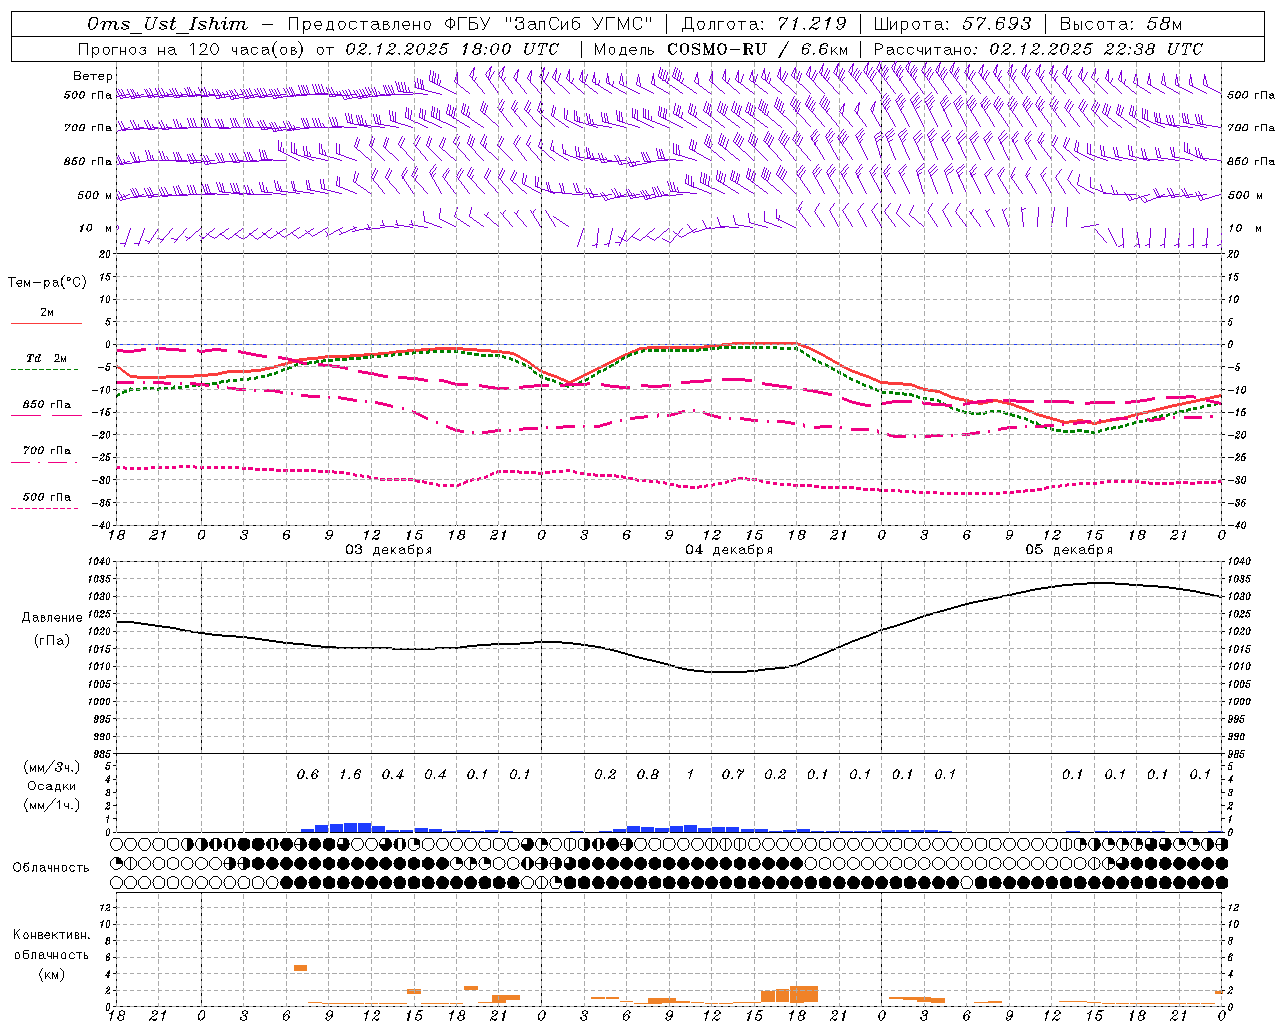Click the right-side 10 м wind label
This screenshot has height=1024, width=1280.
click(x=1243, y=228)
